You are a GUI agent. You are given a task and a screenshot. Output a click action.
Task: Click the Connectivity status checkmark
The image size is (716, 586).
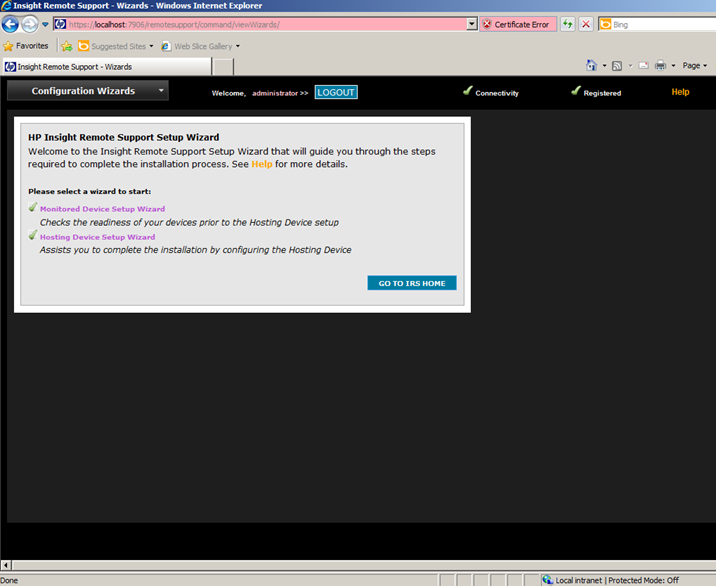tap(467, 90)
